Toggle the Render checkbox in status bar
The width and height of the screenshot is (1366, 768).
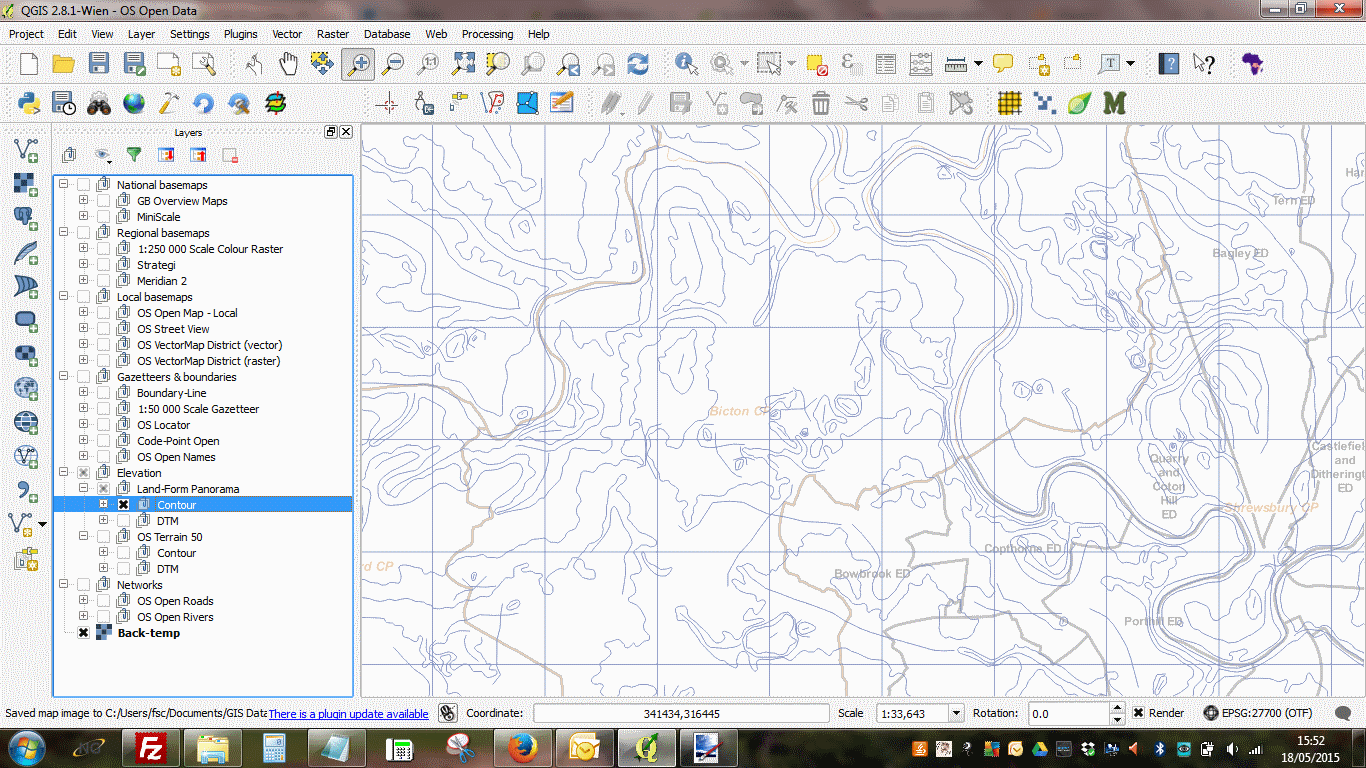[x=1139, y=713]
